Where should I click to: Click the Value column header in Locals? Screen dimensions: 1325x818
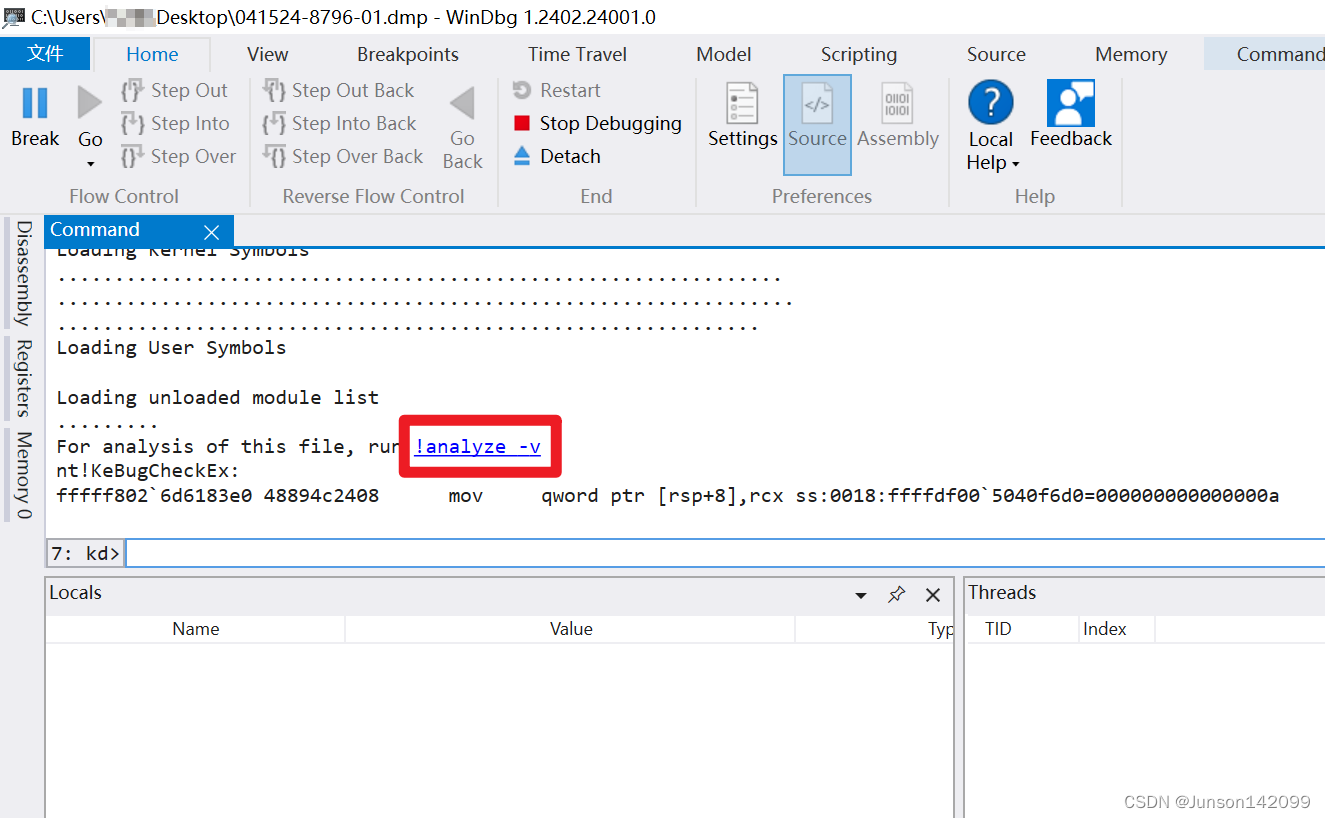pos(571,629)
